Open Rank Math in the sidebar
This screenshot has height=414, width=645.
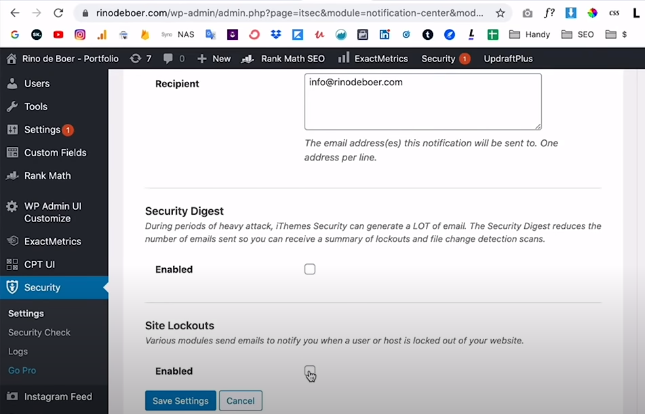(47, 176)
